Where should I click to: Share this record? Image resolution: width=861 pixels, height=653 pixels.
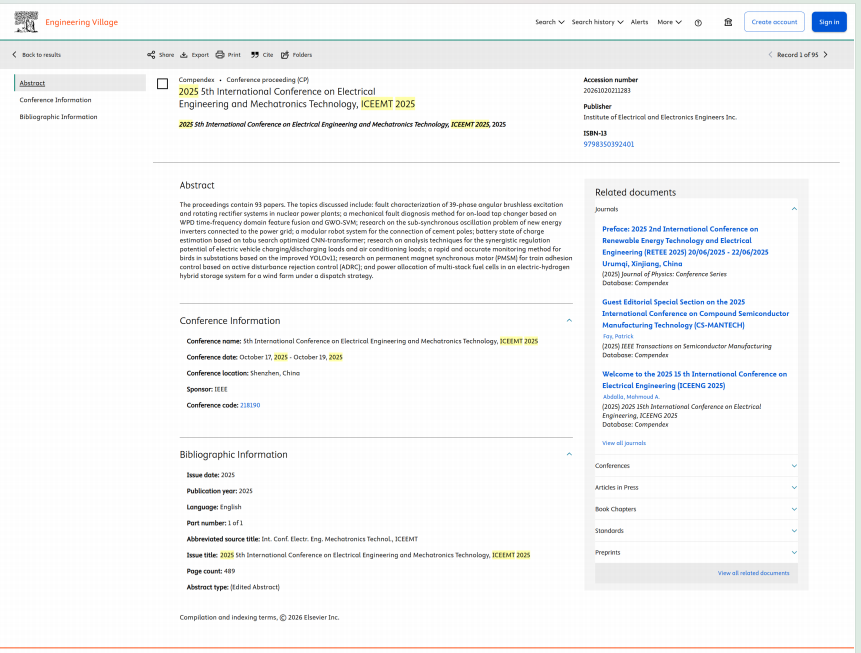click(x=160, y=55)
